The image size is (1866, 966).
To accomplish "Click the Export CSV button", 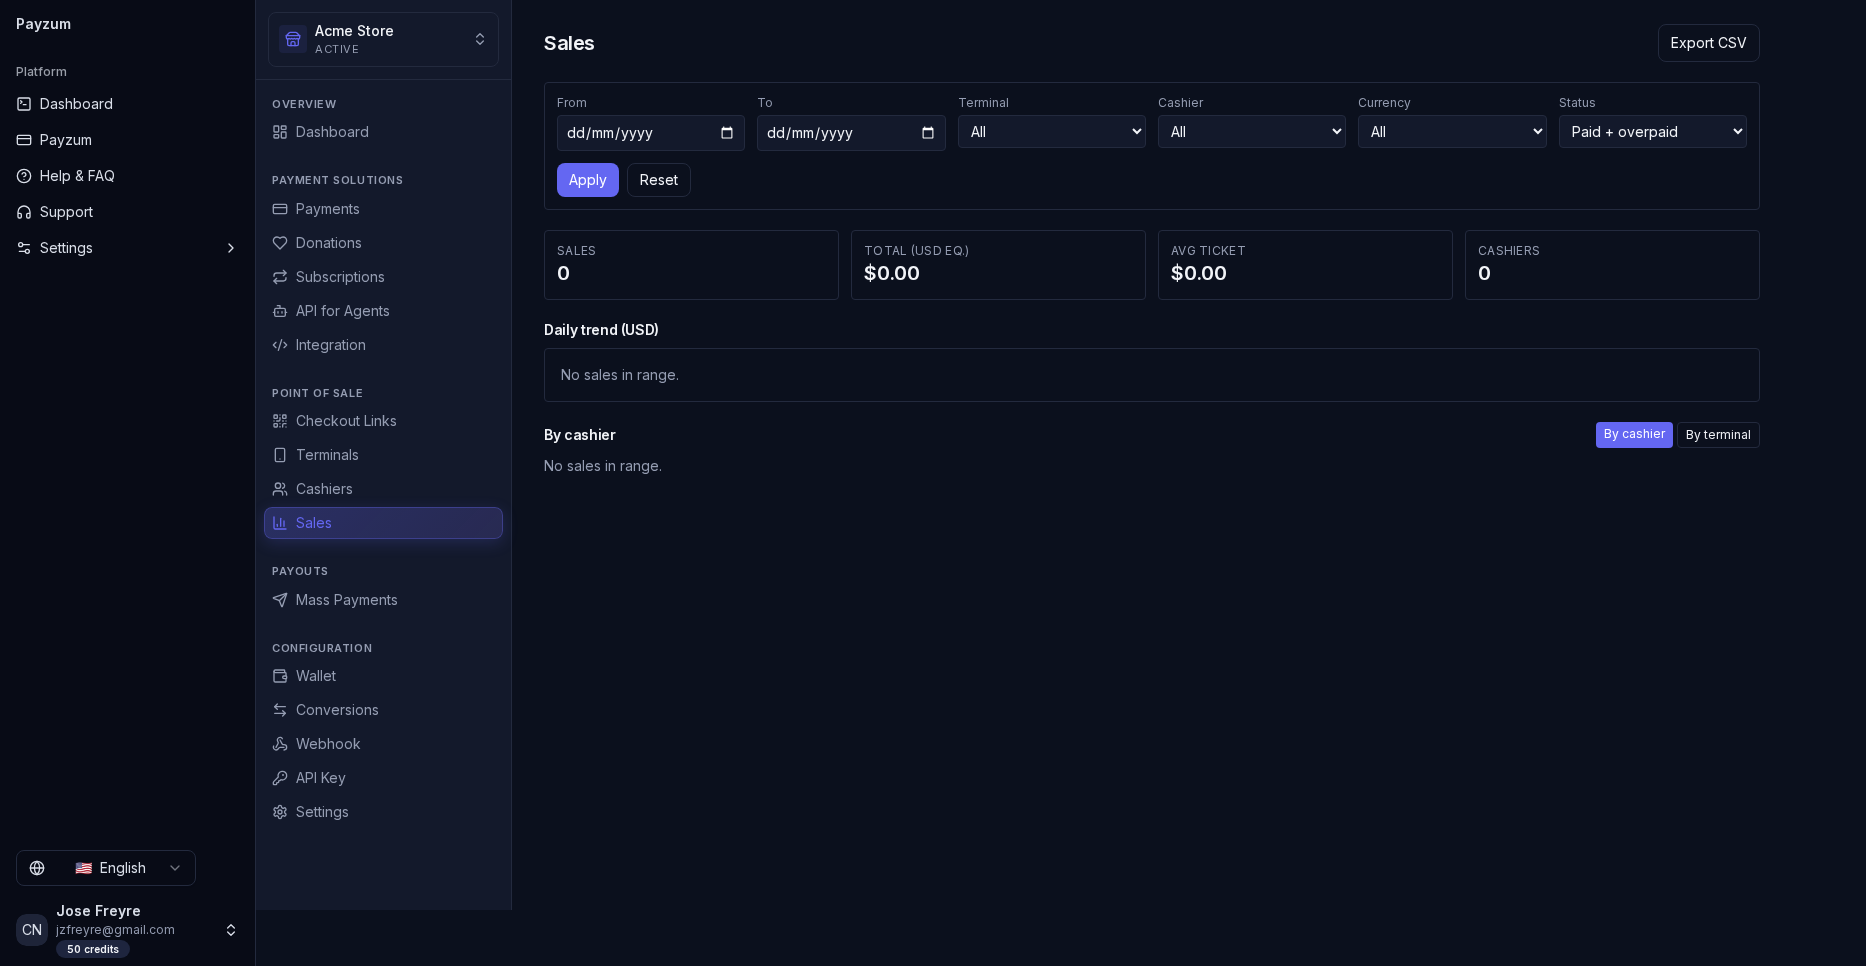I will point(1708,43).
